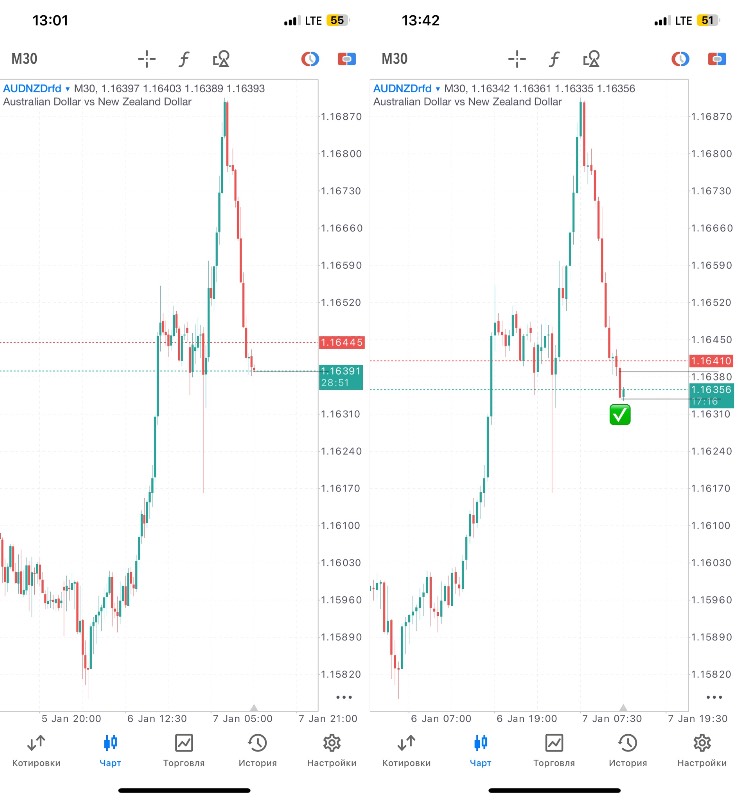The height and width of the screenshot is (800, 739).
Task: Tap green checkmark marker on right chart
Action: coord(620,414)
